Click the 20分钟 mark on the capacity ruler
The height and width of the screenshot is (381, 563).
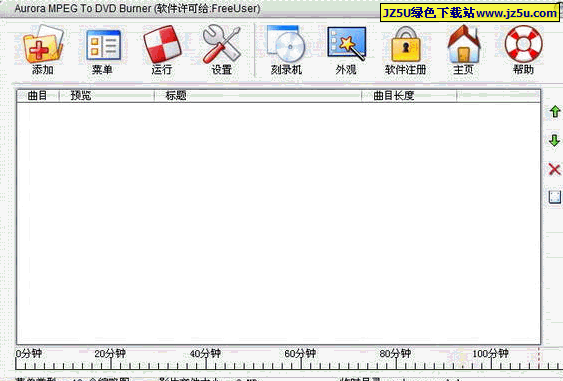click(x=110, y=354)
